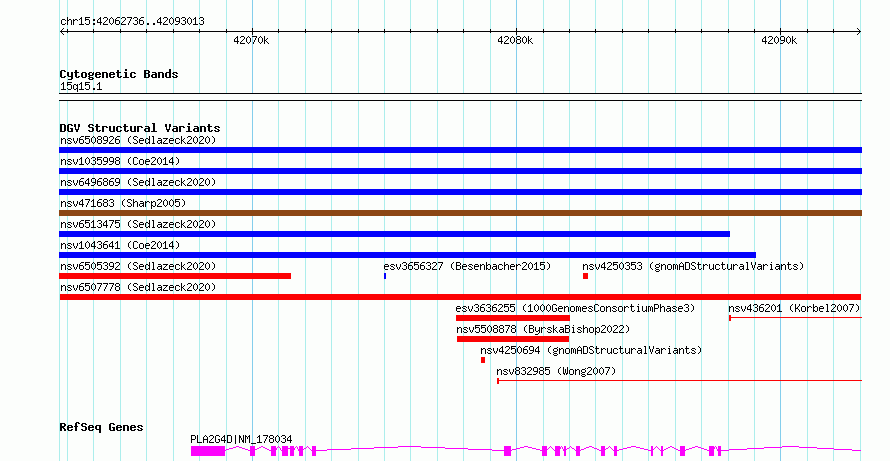
Task: Select the DGV Structural Variants track title
Action: coord(140,128)
